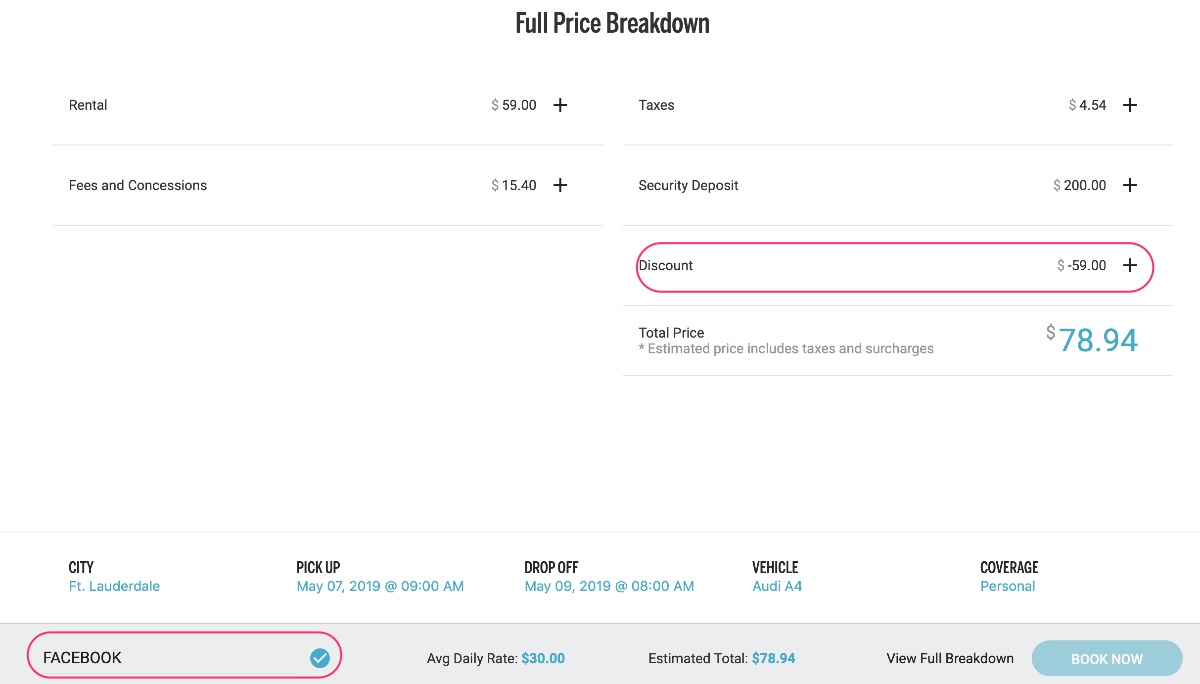
Task: Click the Avg Daily Rate $30.00 value
Action: pos(543,659)
